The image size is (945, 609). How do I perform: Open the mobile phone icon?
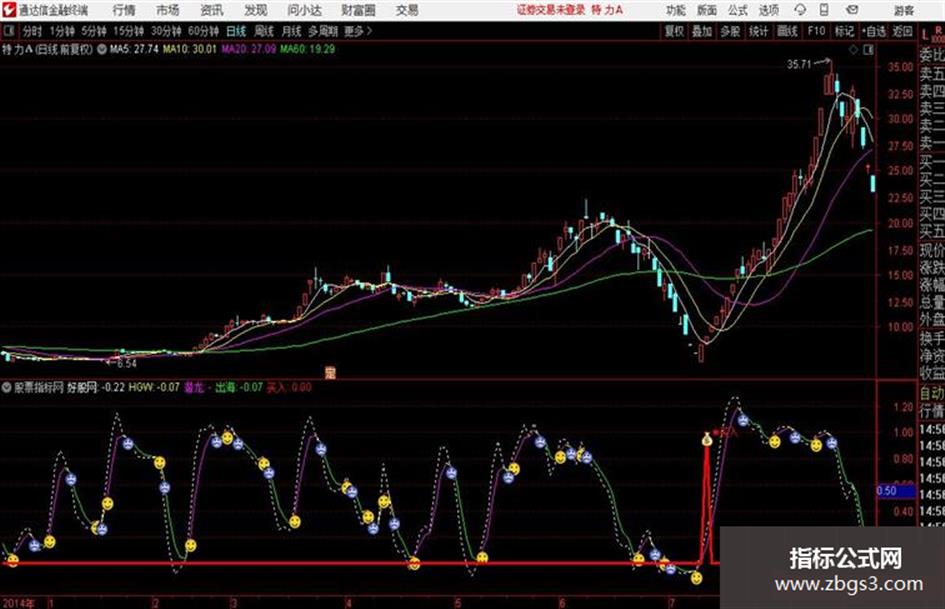824,10
